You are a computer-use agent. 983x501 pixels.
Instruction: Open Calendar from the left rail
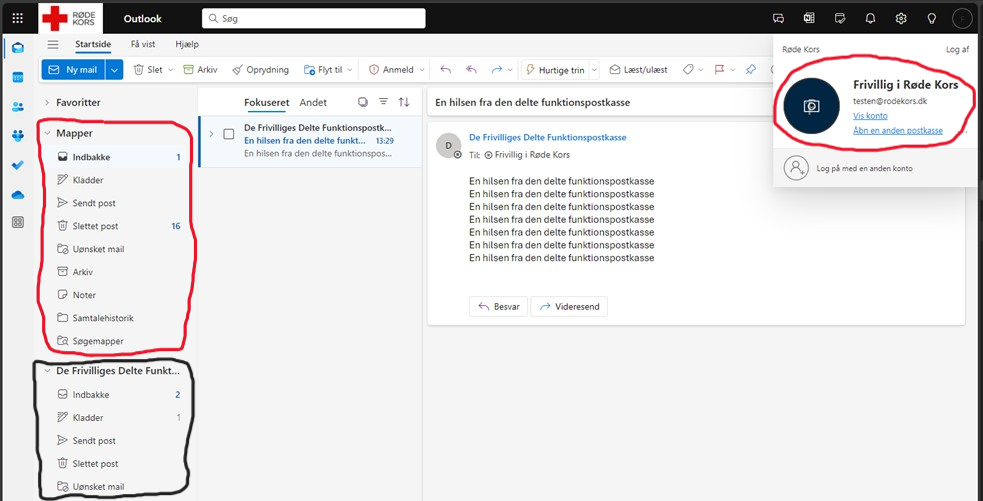(18, 77)
